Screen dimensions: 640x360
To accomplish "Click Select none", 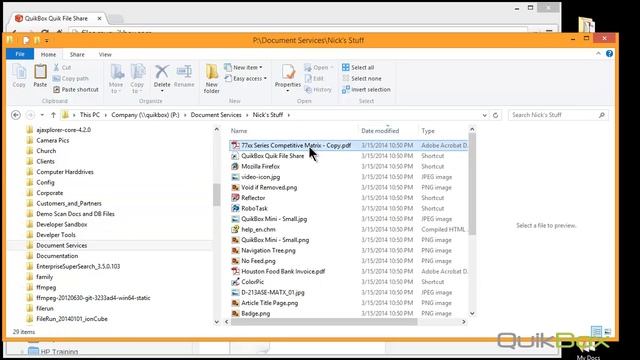I will [x=362, y=78].
